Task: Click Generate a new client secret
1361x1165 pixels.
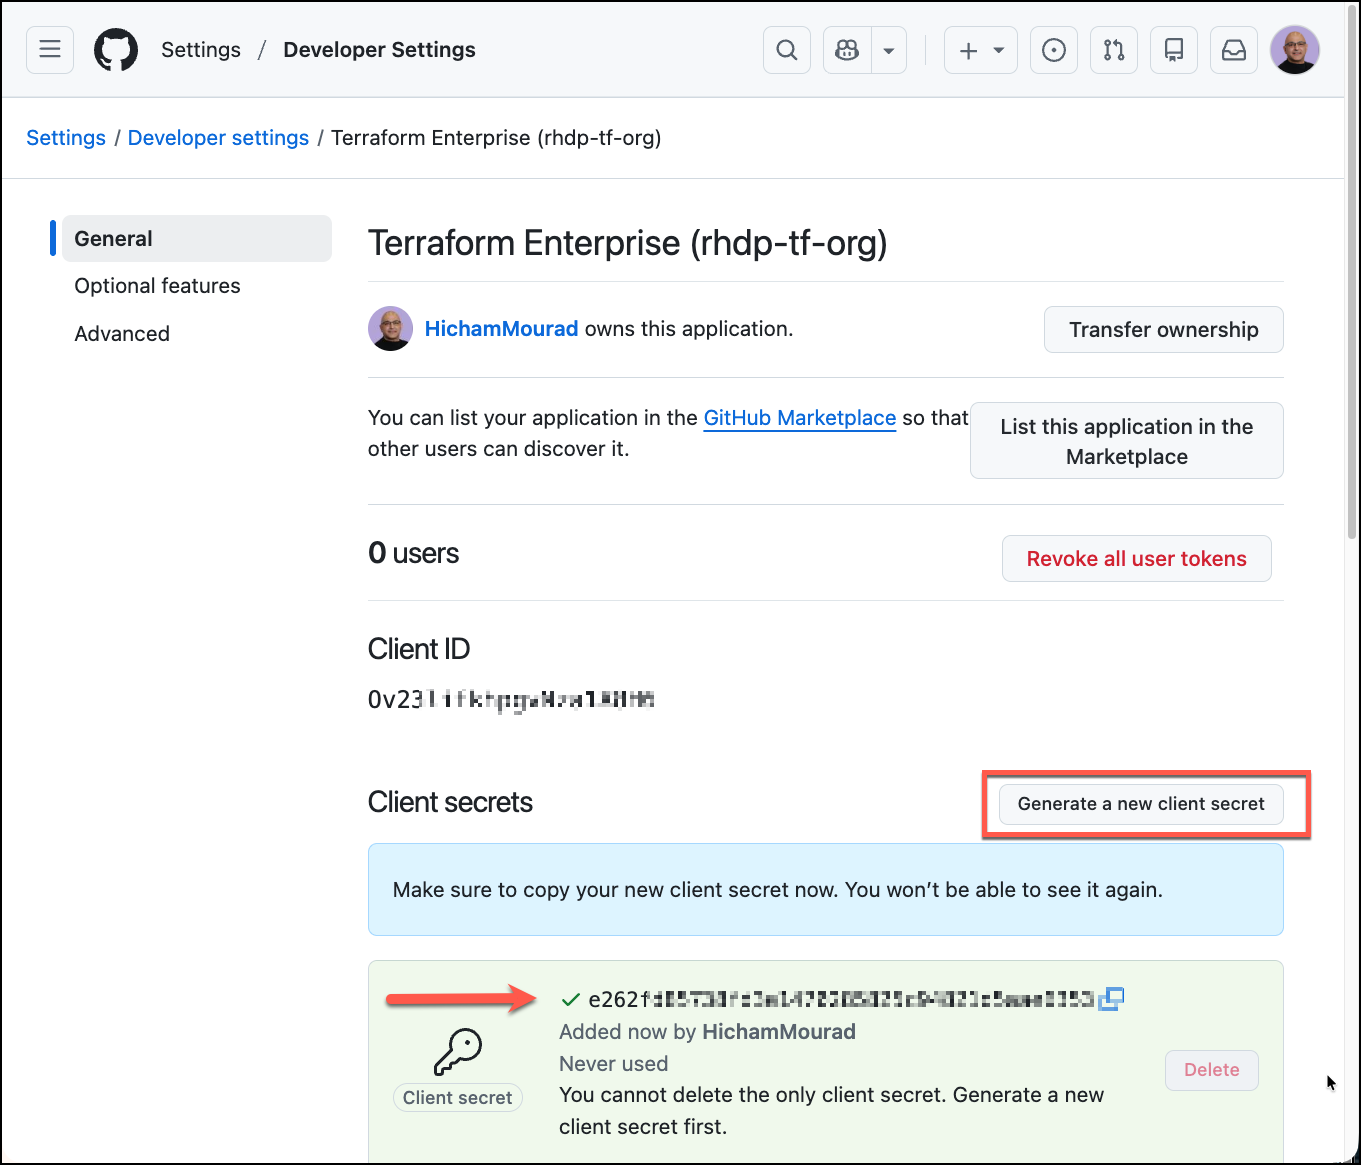Action: pos(1141,804)
